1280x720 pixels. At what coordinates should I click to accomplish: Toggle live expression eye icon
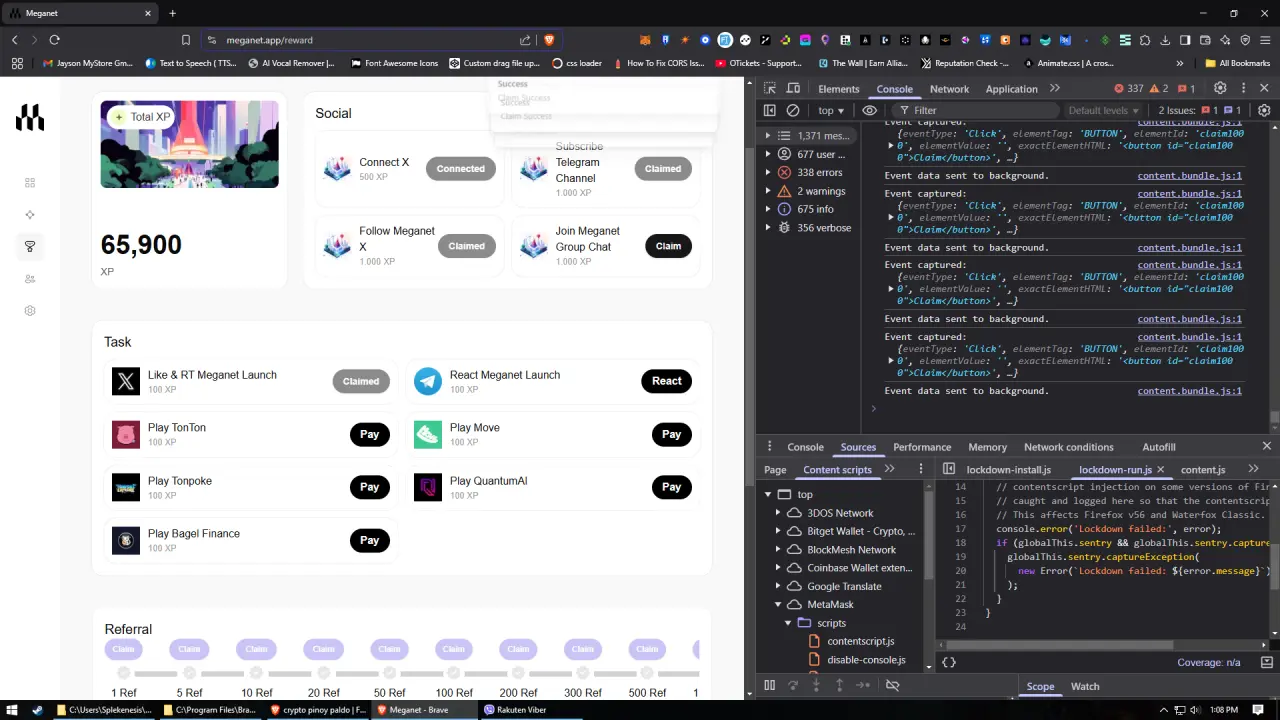coord(870,110)
